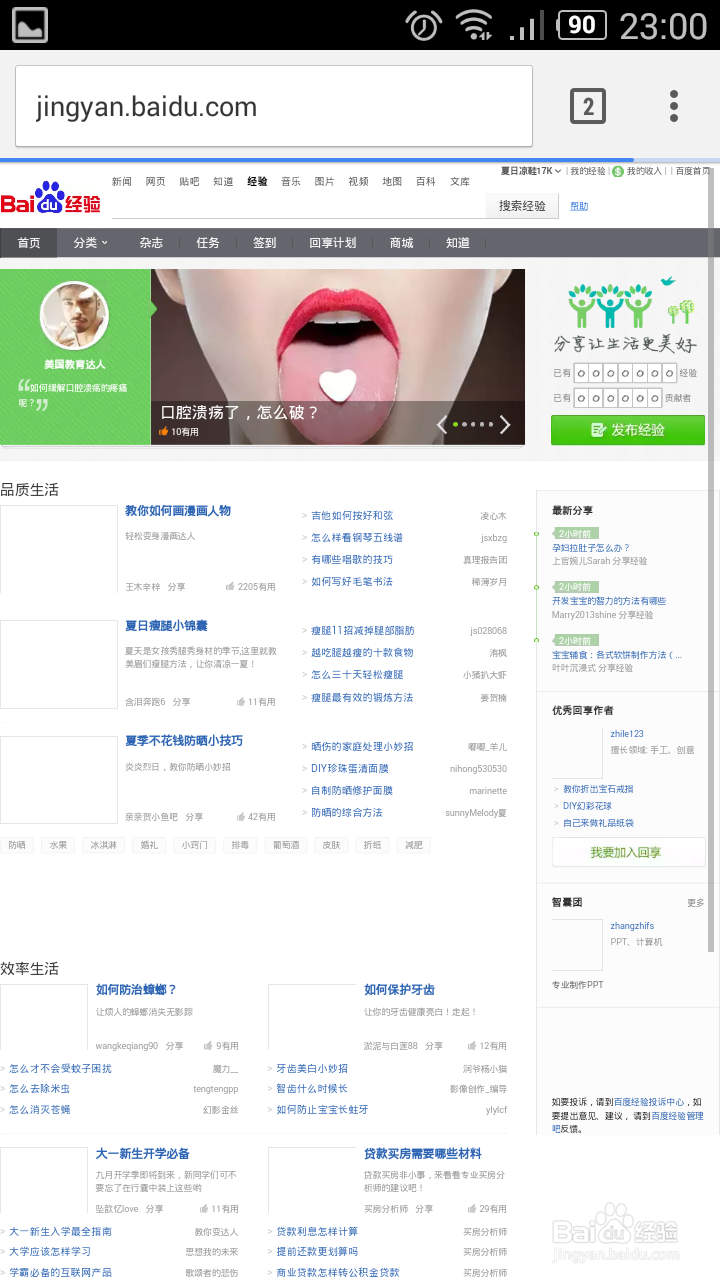Click the 文库 top link
The width and height of the screenshot is (720, 1280).
(x=460, y=182)
